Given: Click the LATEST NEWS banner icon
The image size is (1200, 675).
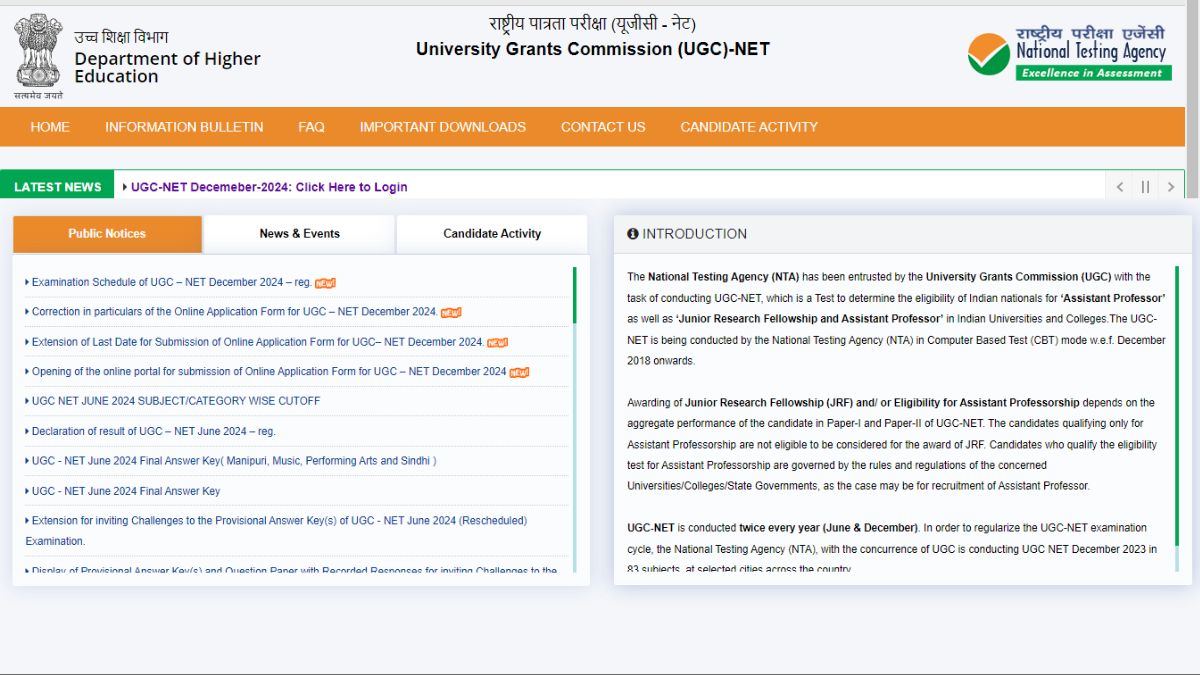Looking at the screenshot, I should pyautogui.click(x=57, y=185).
